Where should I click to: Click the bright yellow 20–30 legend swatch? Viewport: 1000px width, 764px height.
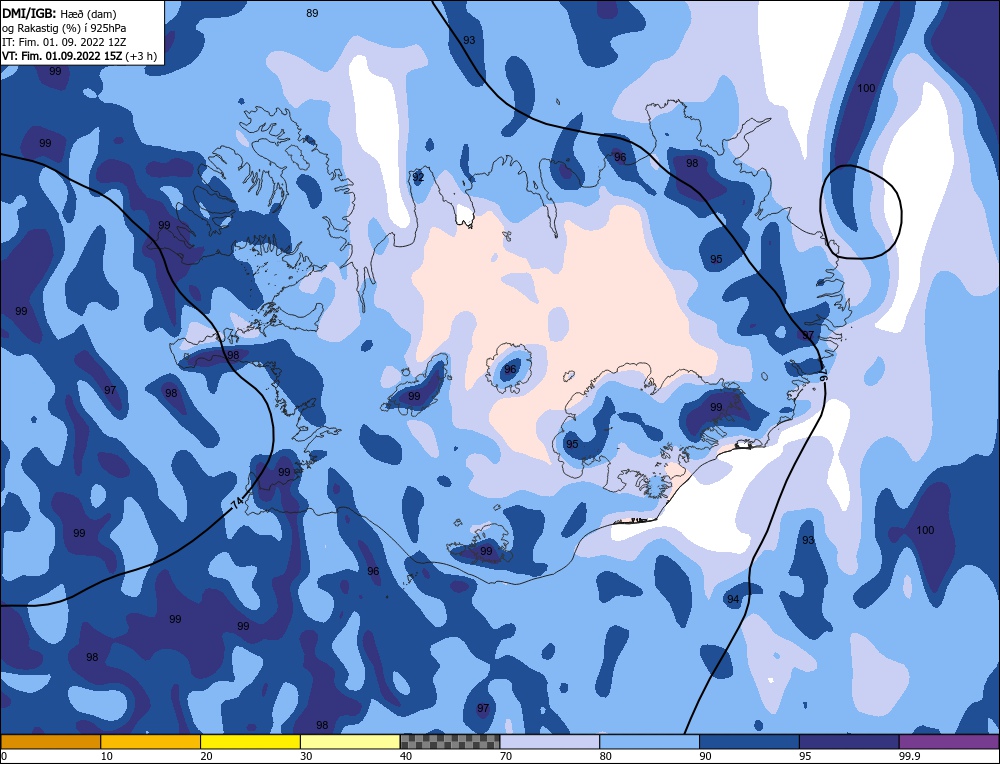[x=250, y=742]
